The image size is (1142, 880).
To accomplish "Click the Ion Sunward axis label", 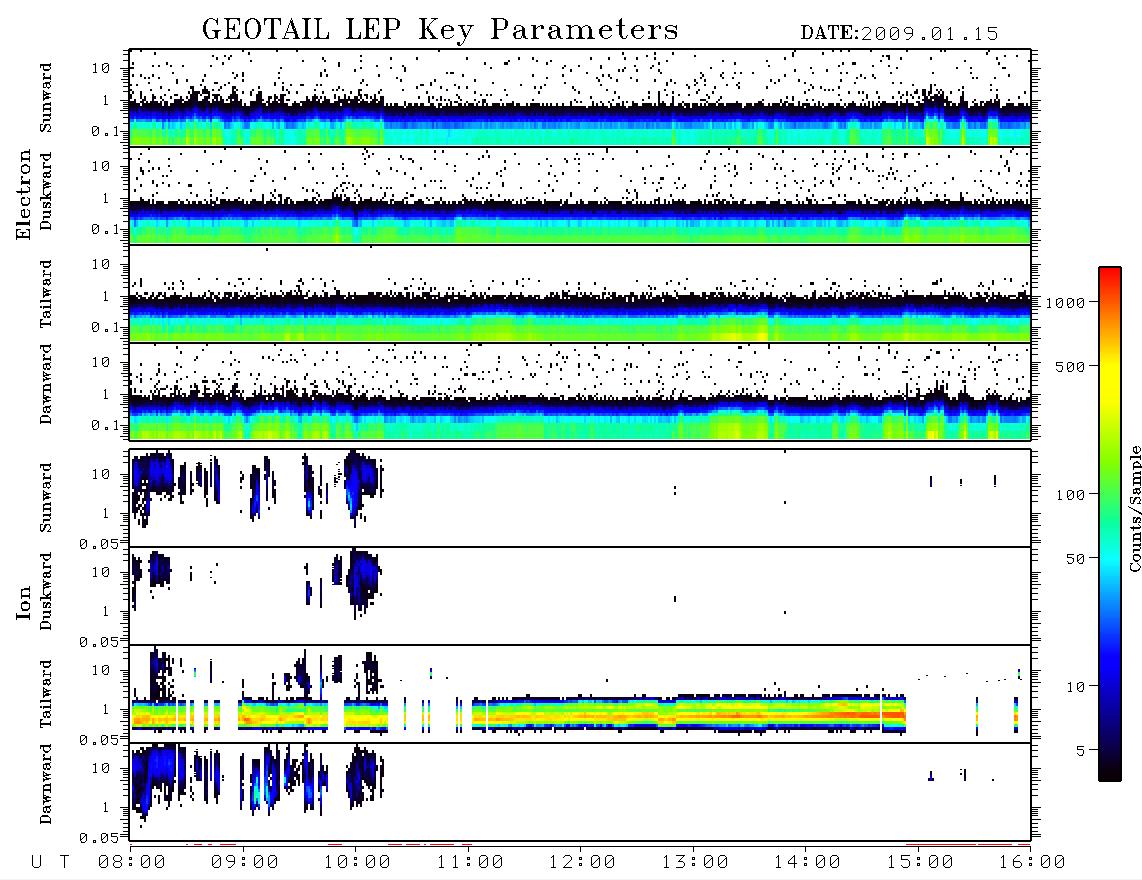I will pyautogui.click(x=46, y=498).
